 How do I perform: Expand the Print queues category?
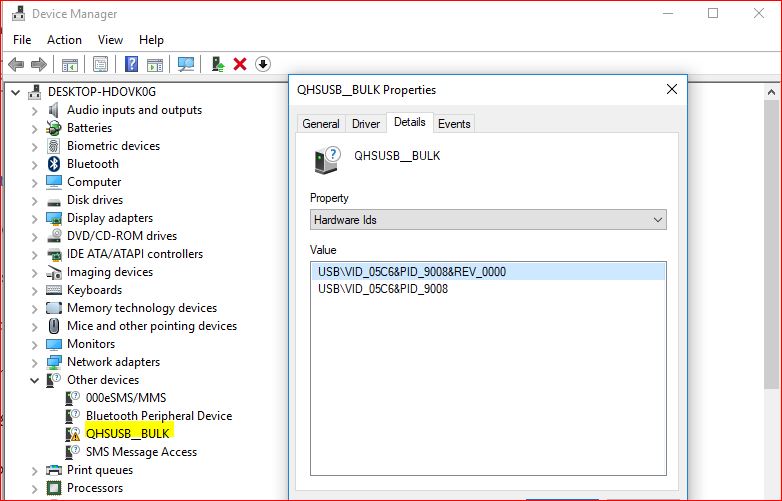coord(34,471)
